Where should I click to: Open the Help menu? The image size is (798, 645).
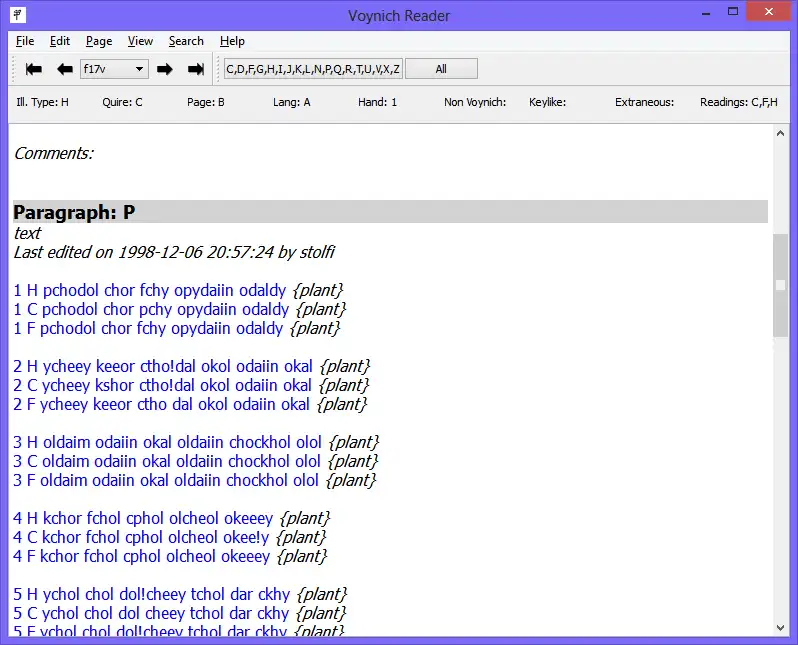click(232, 41)
